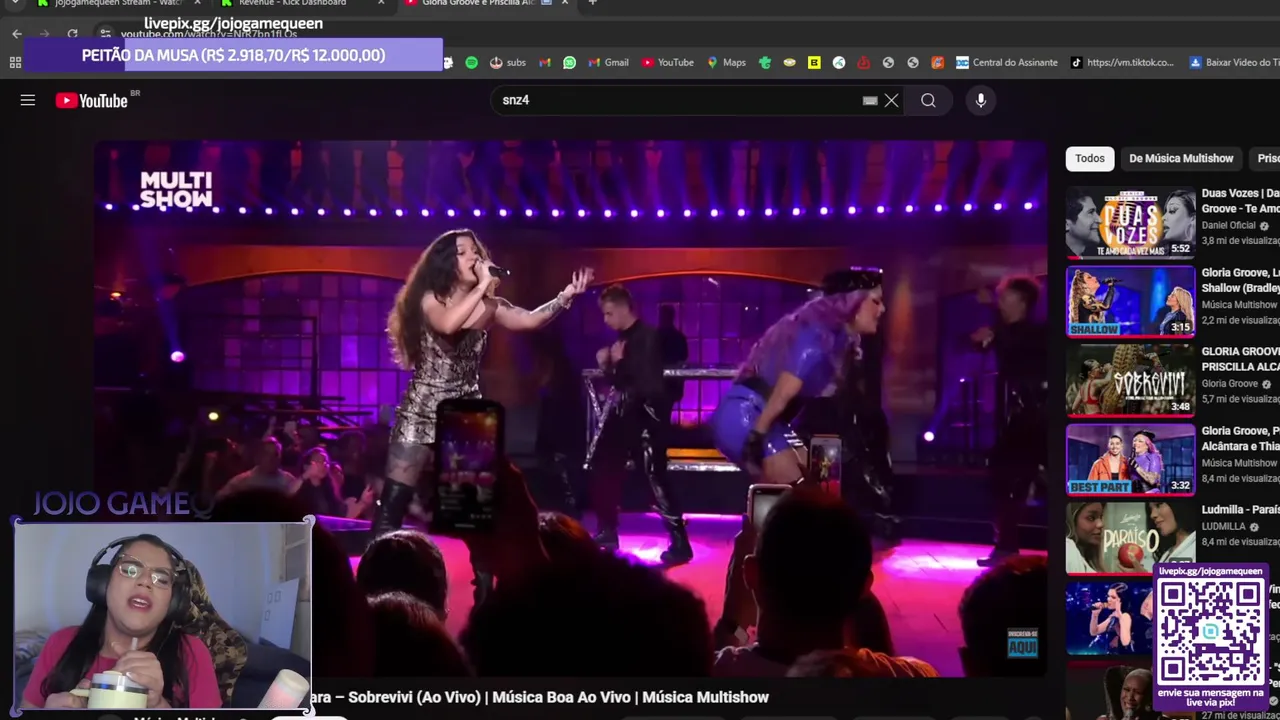1280x720 pixels.
Task: Open the Shallow video thumbnail
Action: [1130, 301]
